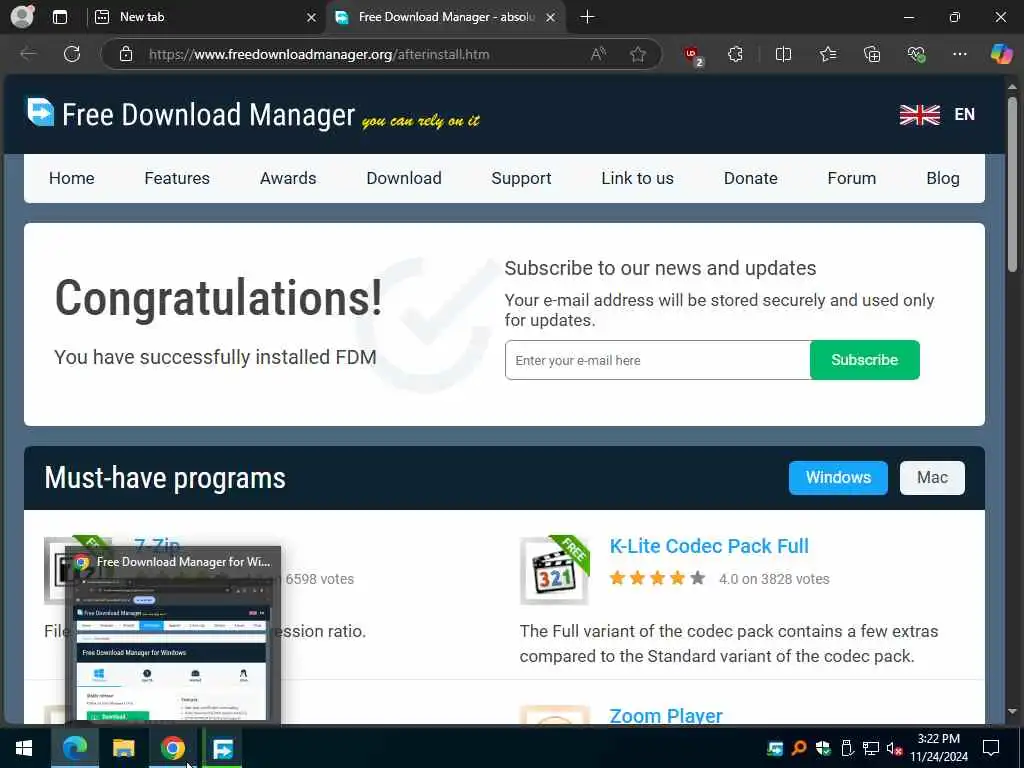The image size is (1024, 768).
Task: Click the Chrome taskbar icon
Action: click(172, 748)
